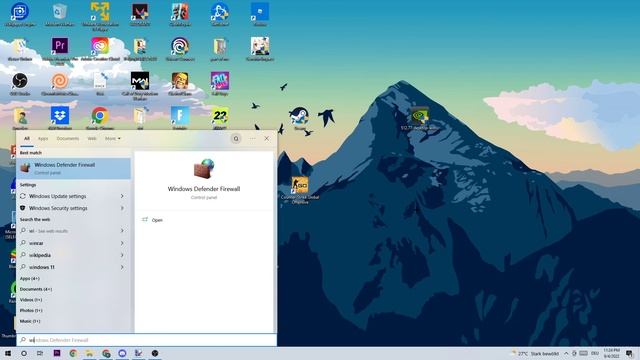Launch Clash of Clans desktop icon
Viewport: 640px width, 360px height.
180,82
